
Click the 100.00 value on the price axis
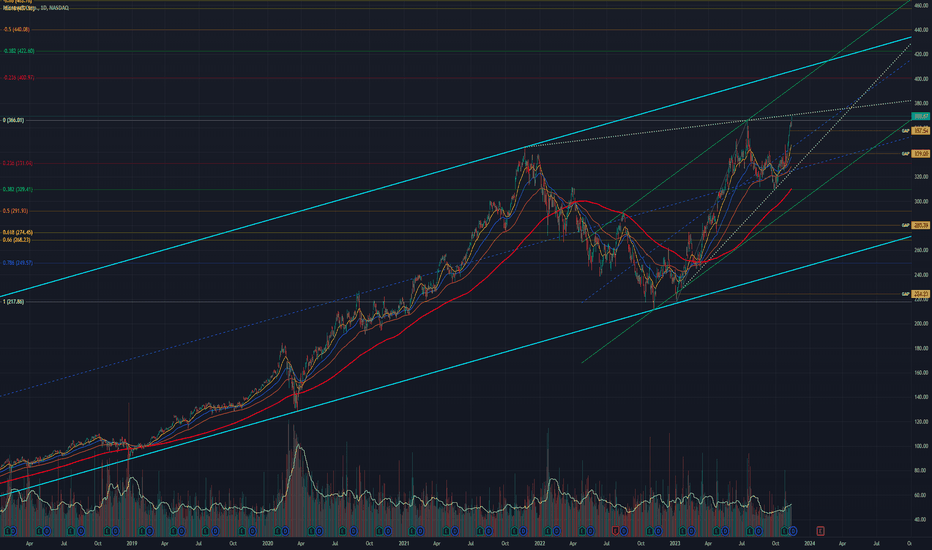[921, 447]
